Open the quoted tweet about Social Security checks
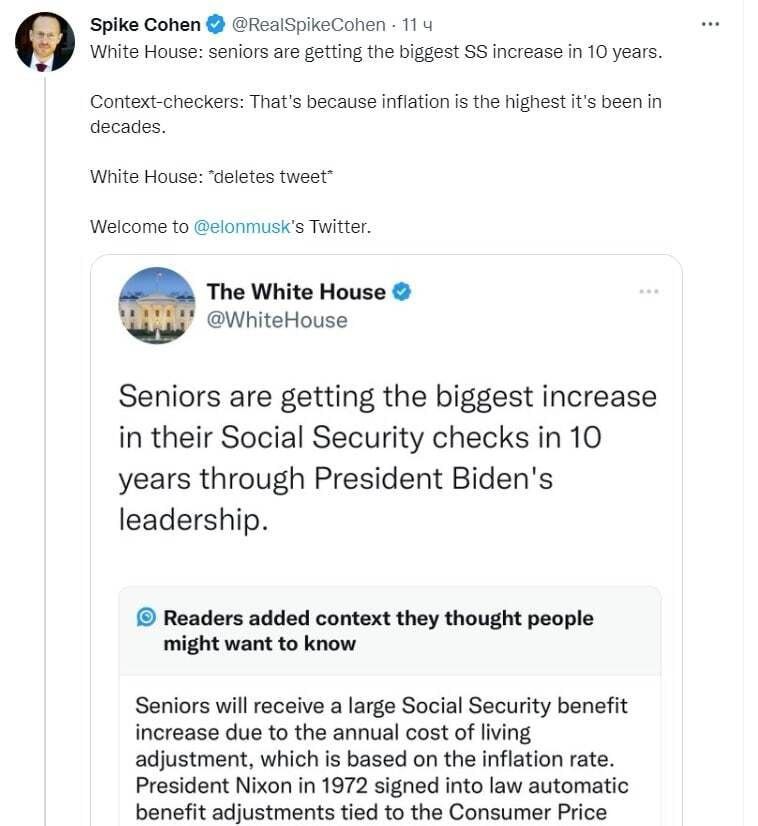758x826 pixels. [387, 457]
